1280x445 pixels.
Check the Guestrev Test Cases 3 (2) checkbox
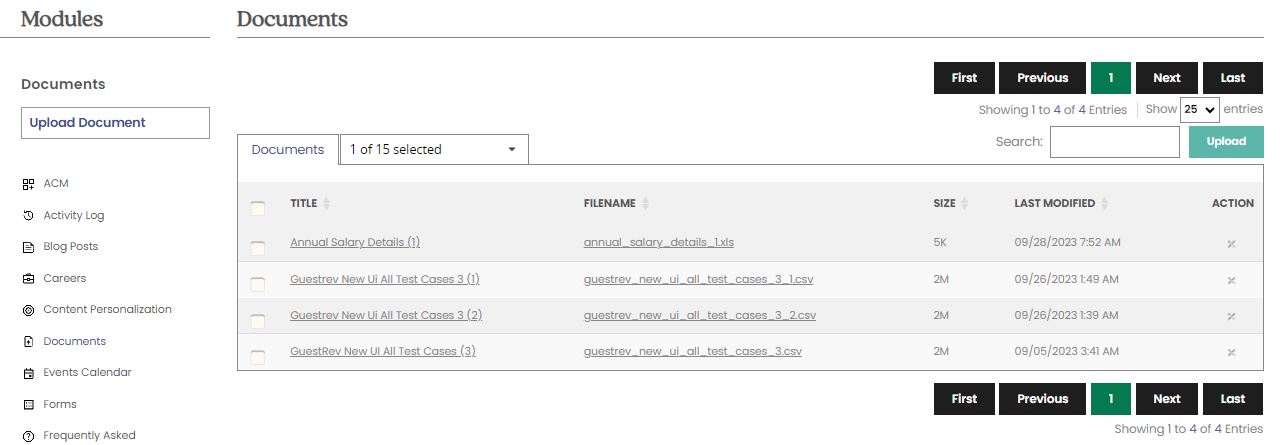258,321
